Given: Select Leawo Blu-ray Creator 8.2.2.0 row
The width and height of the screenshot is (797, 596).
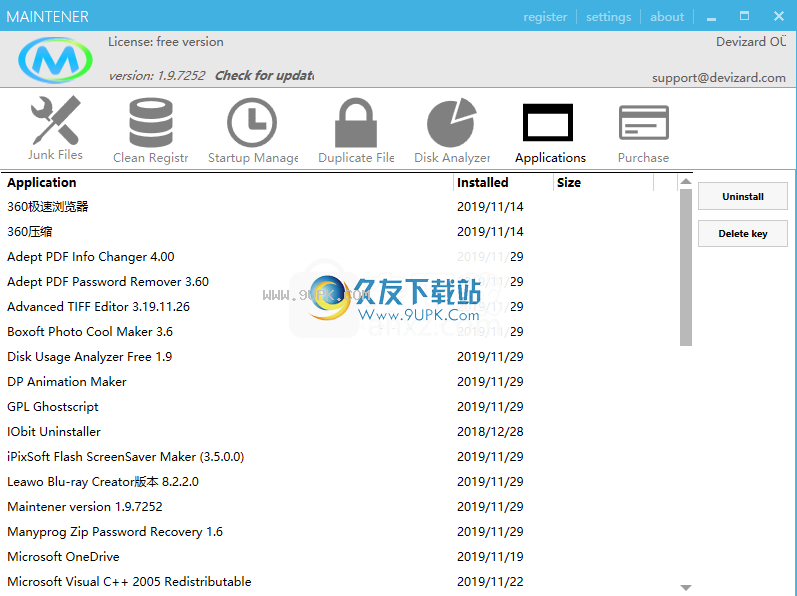Looking at the screenshot, I should (340, 482).
